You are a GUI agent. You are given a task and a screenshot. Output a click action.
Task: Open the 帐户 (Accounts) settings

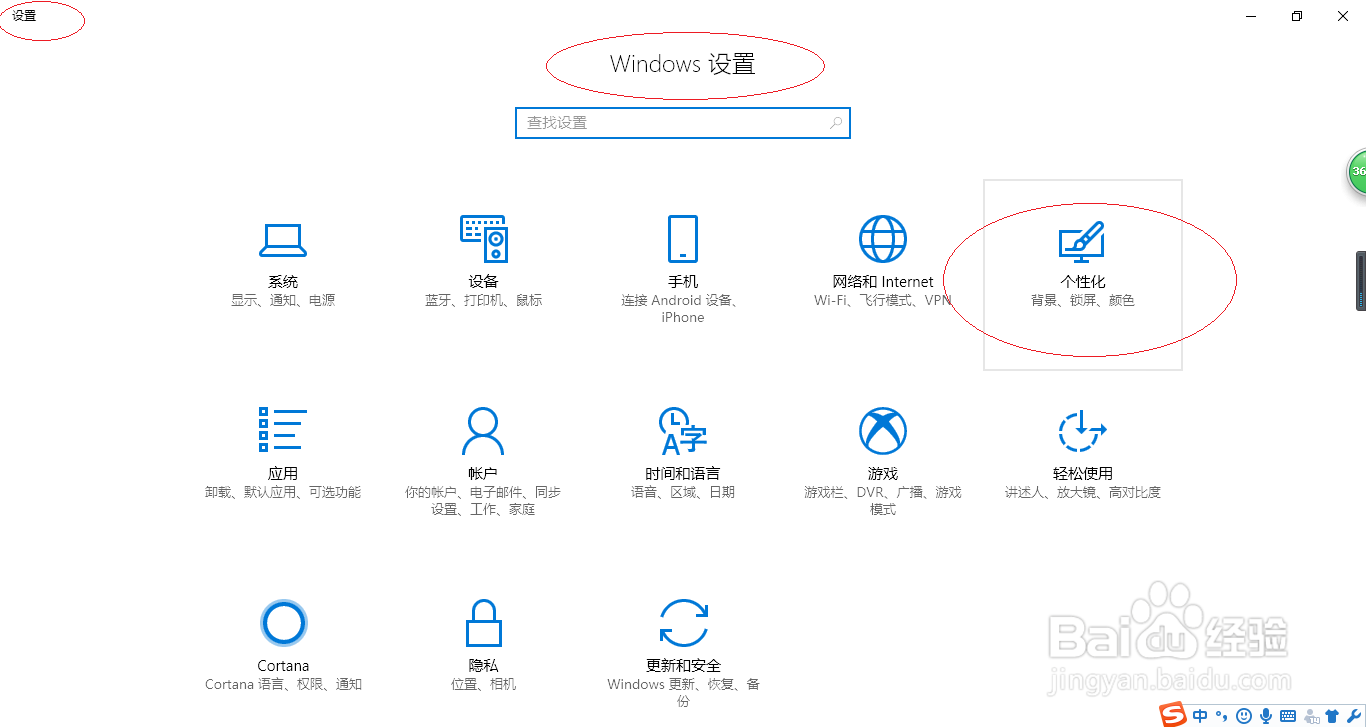click(483, 462)
